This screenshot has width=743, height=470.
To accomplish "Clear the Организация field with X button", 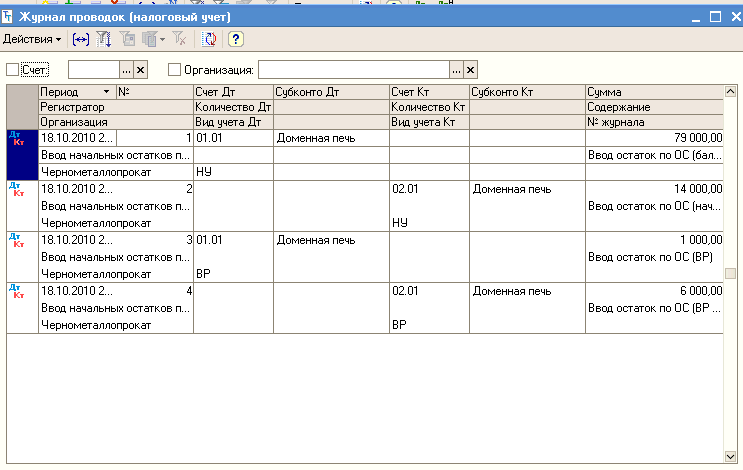I will coord(471,70).
